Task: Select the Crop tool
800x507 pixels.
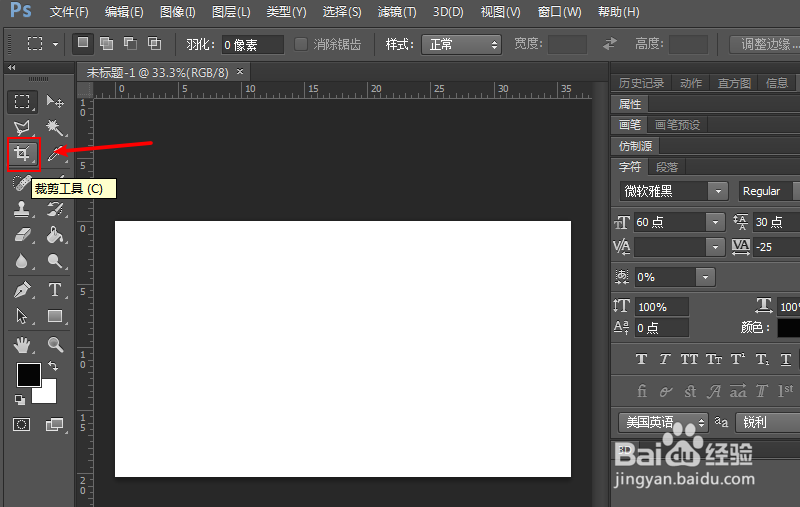Action: click(22, 154)
